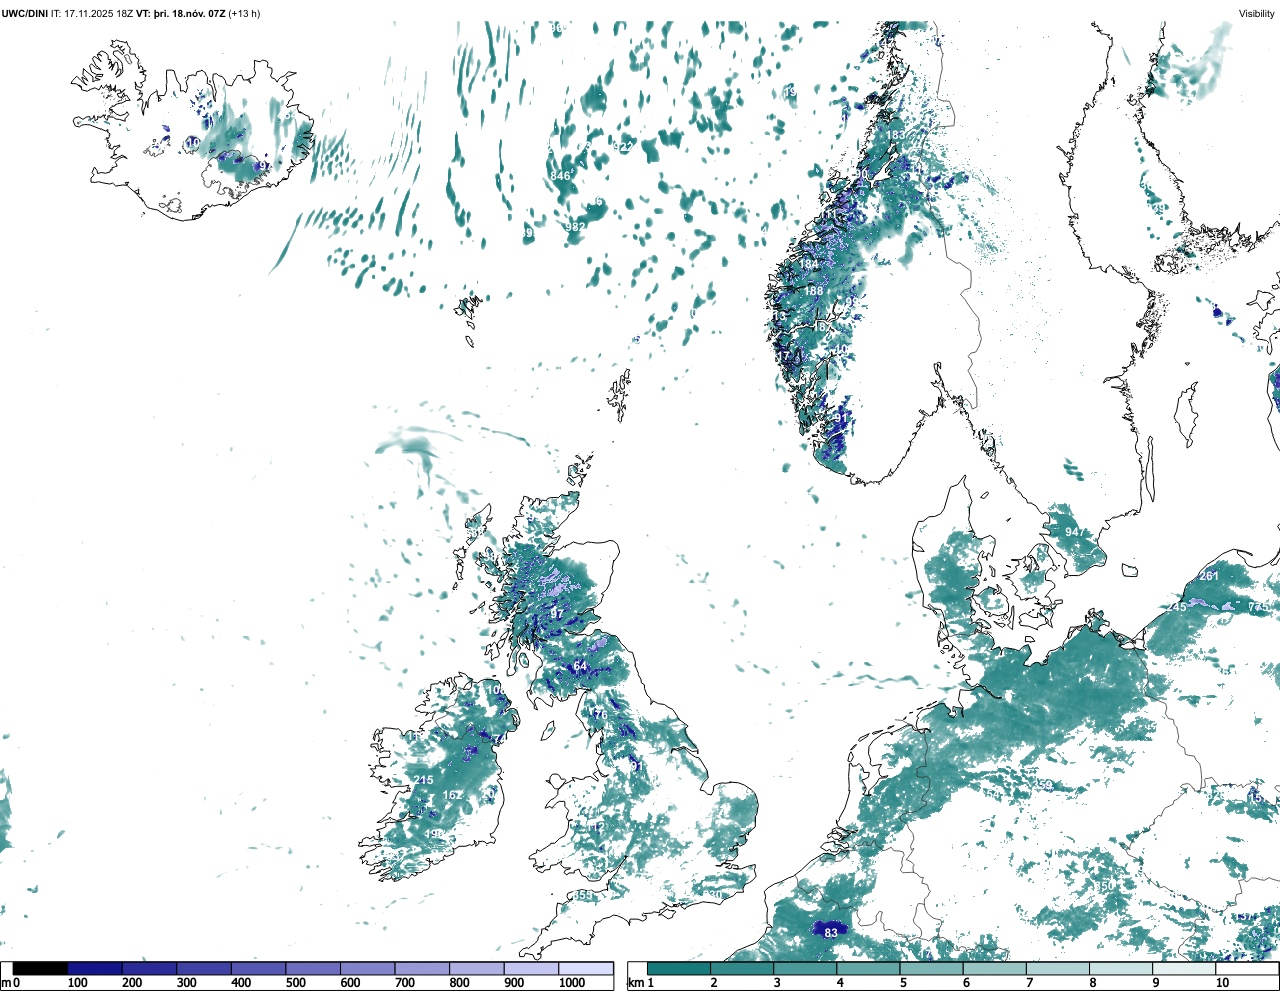Viewport: 1280px width, 991px height.
Task: Select the 100–200 m dark blue swatch
Action: point(95,968)
